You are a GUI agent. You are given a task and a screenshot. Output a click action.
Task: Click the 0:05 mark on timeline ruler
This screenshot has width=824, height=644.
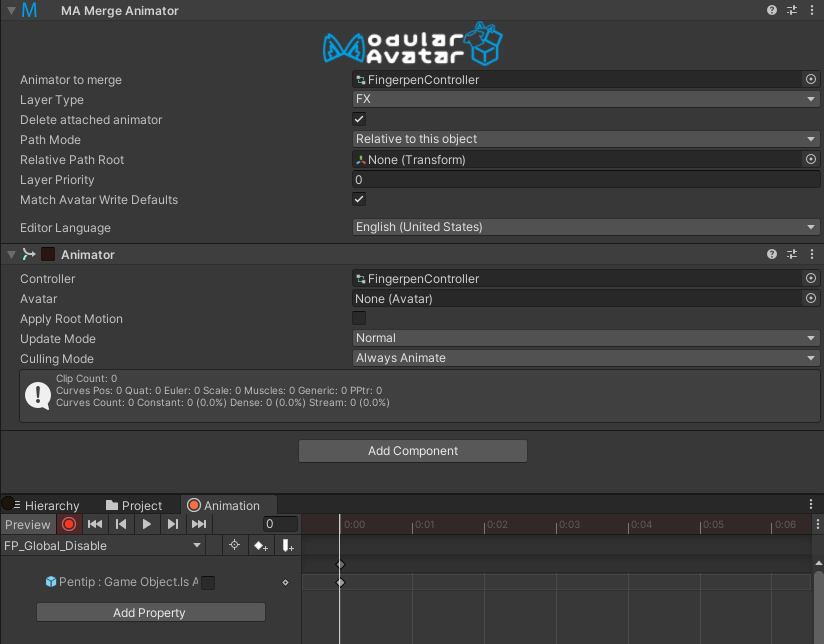point(713,524)
